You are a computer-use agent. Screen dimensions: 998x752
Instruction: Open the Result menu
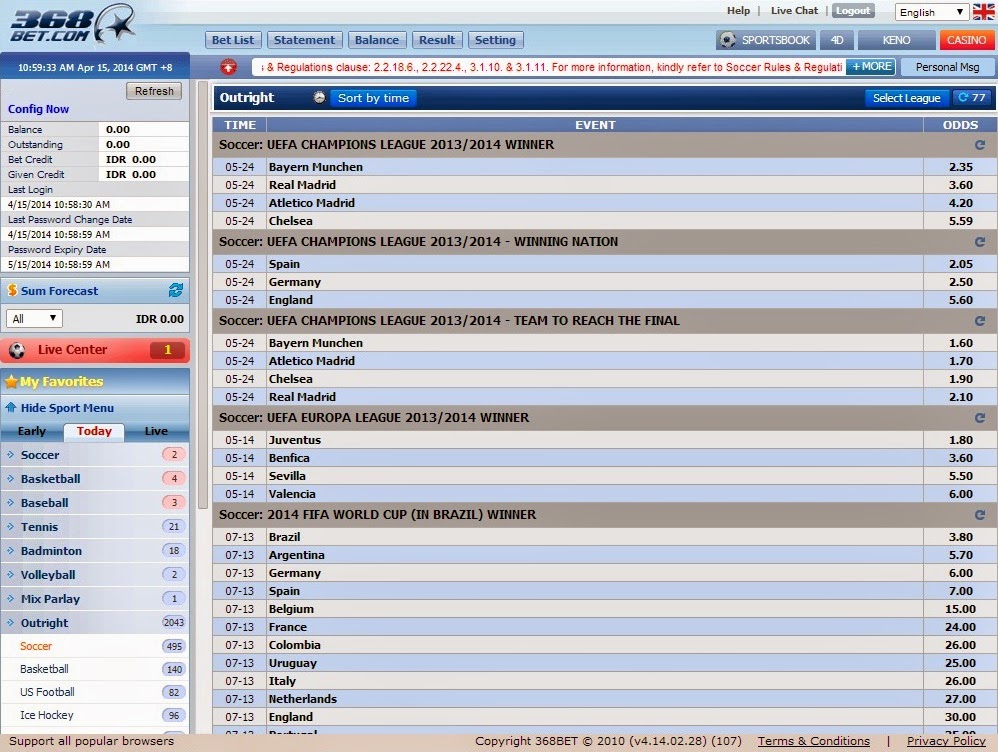(x=437, y=40)
